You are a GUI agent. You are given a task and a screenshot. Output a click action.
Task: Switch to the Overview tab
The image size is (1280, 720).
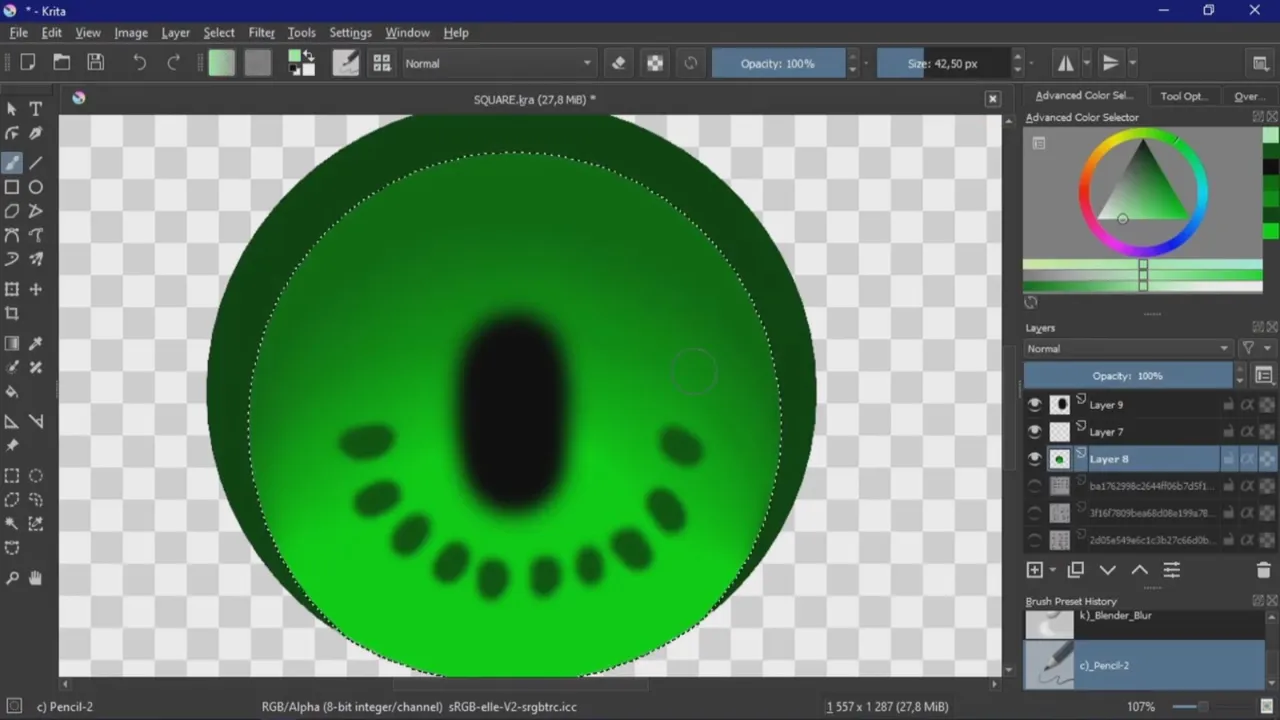click(x=1249, y=96)
